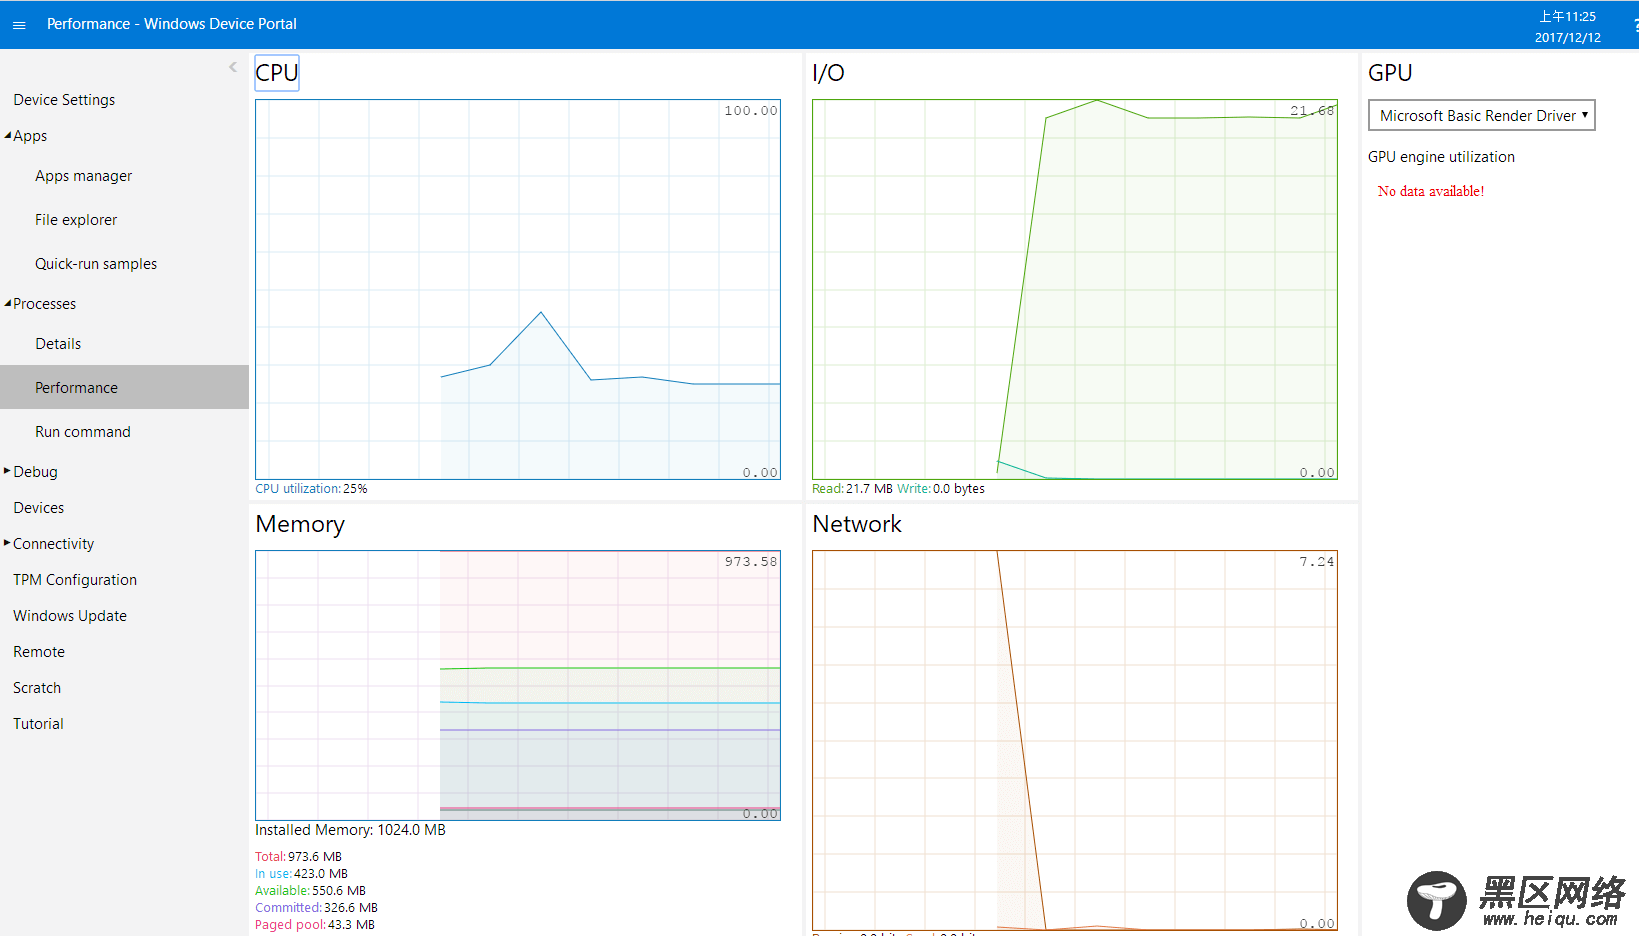
Task: Open process Details page
Action: click(58, 344)
